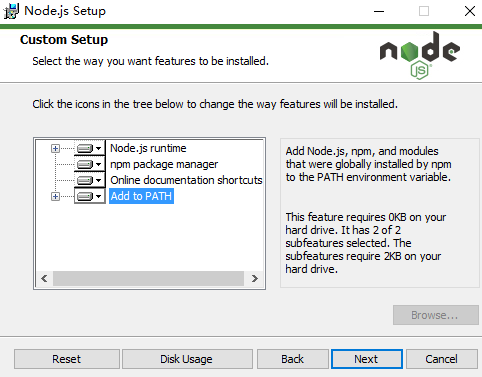
Task: Open the npm package manager install option dropdown
Action: [x=89, y=164]
